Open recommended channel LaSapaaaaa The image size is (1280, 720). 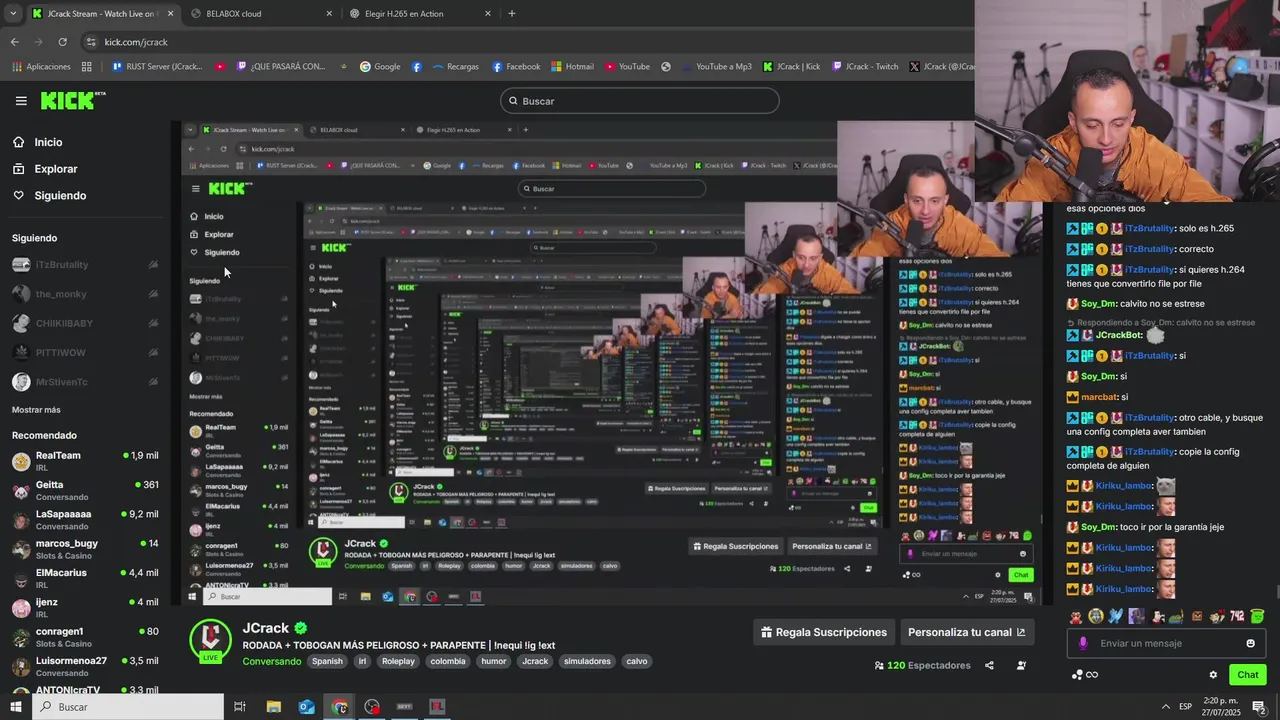[x=85, y=520]
